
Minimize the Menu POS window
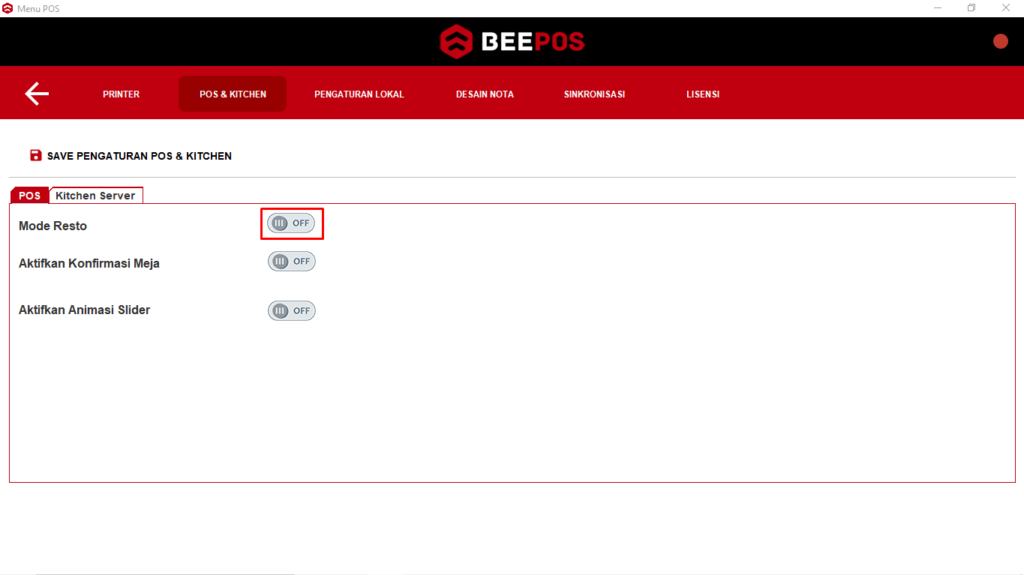click(937, 8)
